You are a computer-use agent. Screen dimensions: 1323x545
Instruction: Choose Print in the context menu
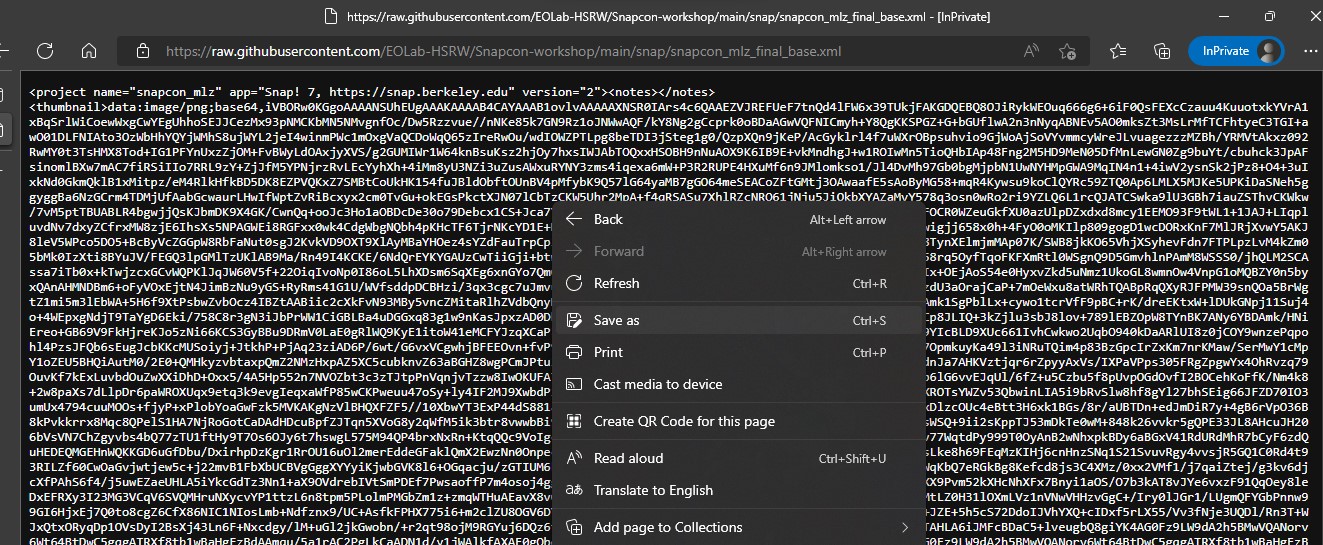point(608,352)
